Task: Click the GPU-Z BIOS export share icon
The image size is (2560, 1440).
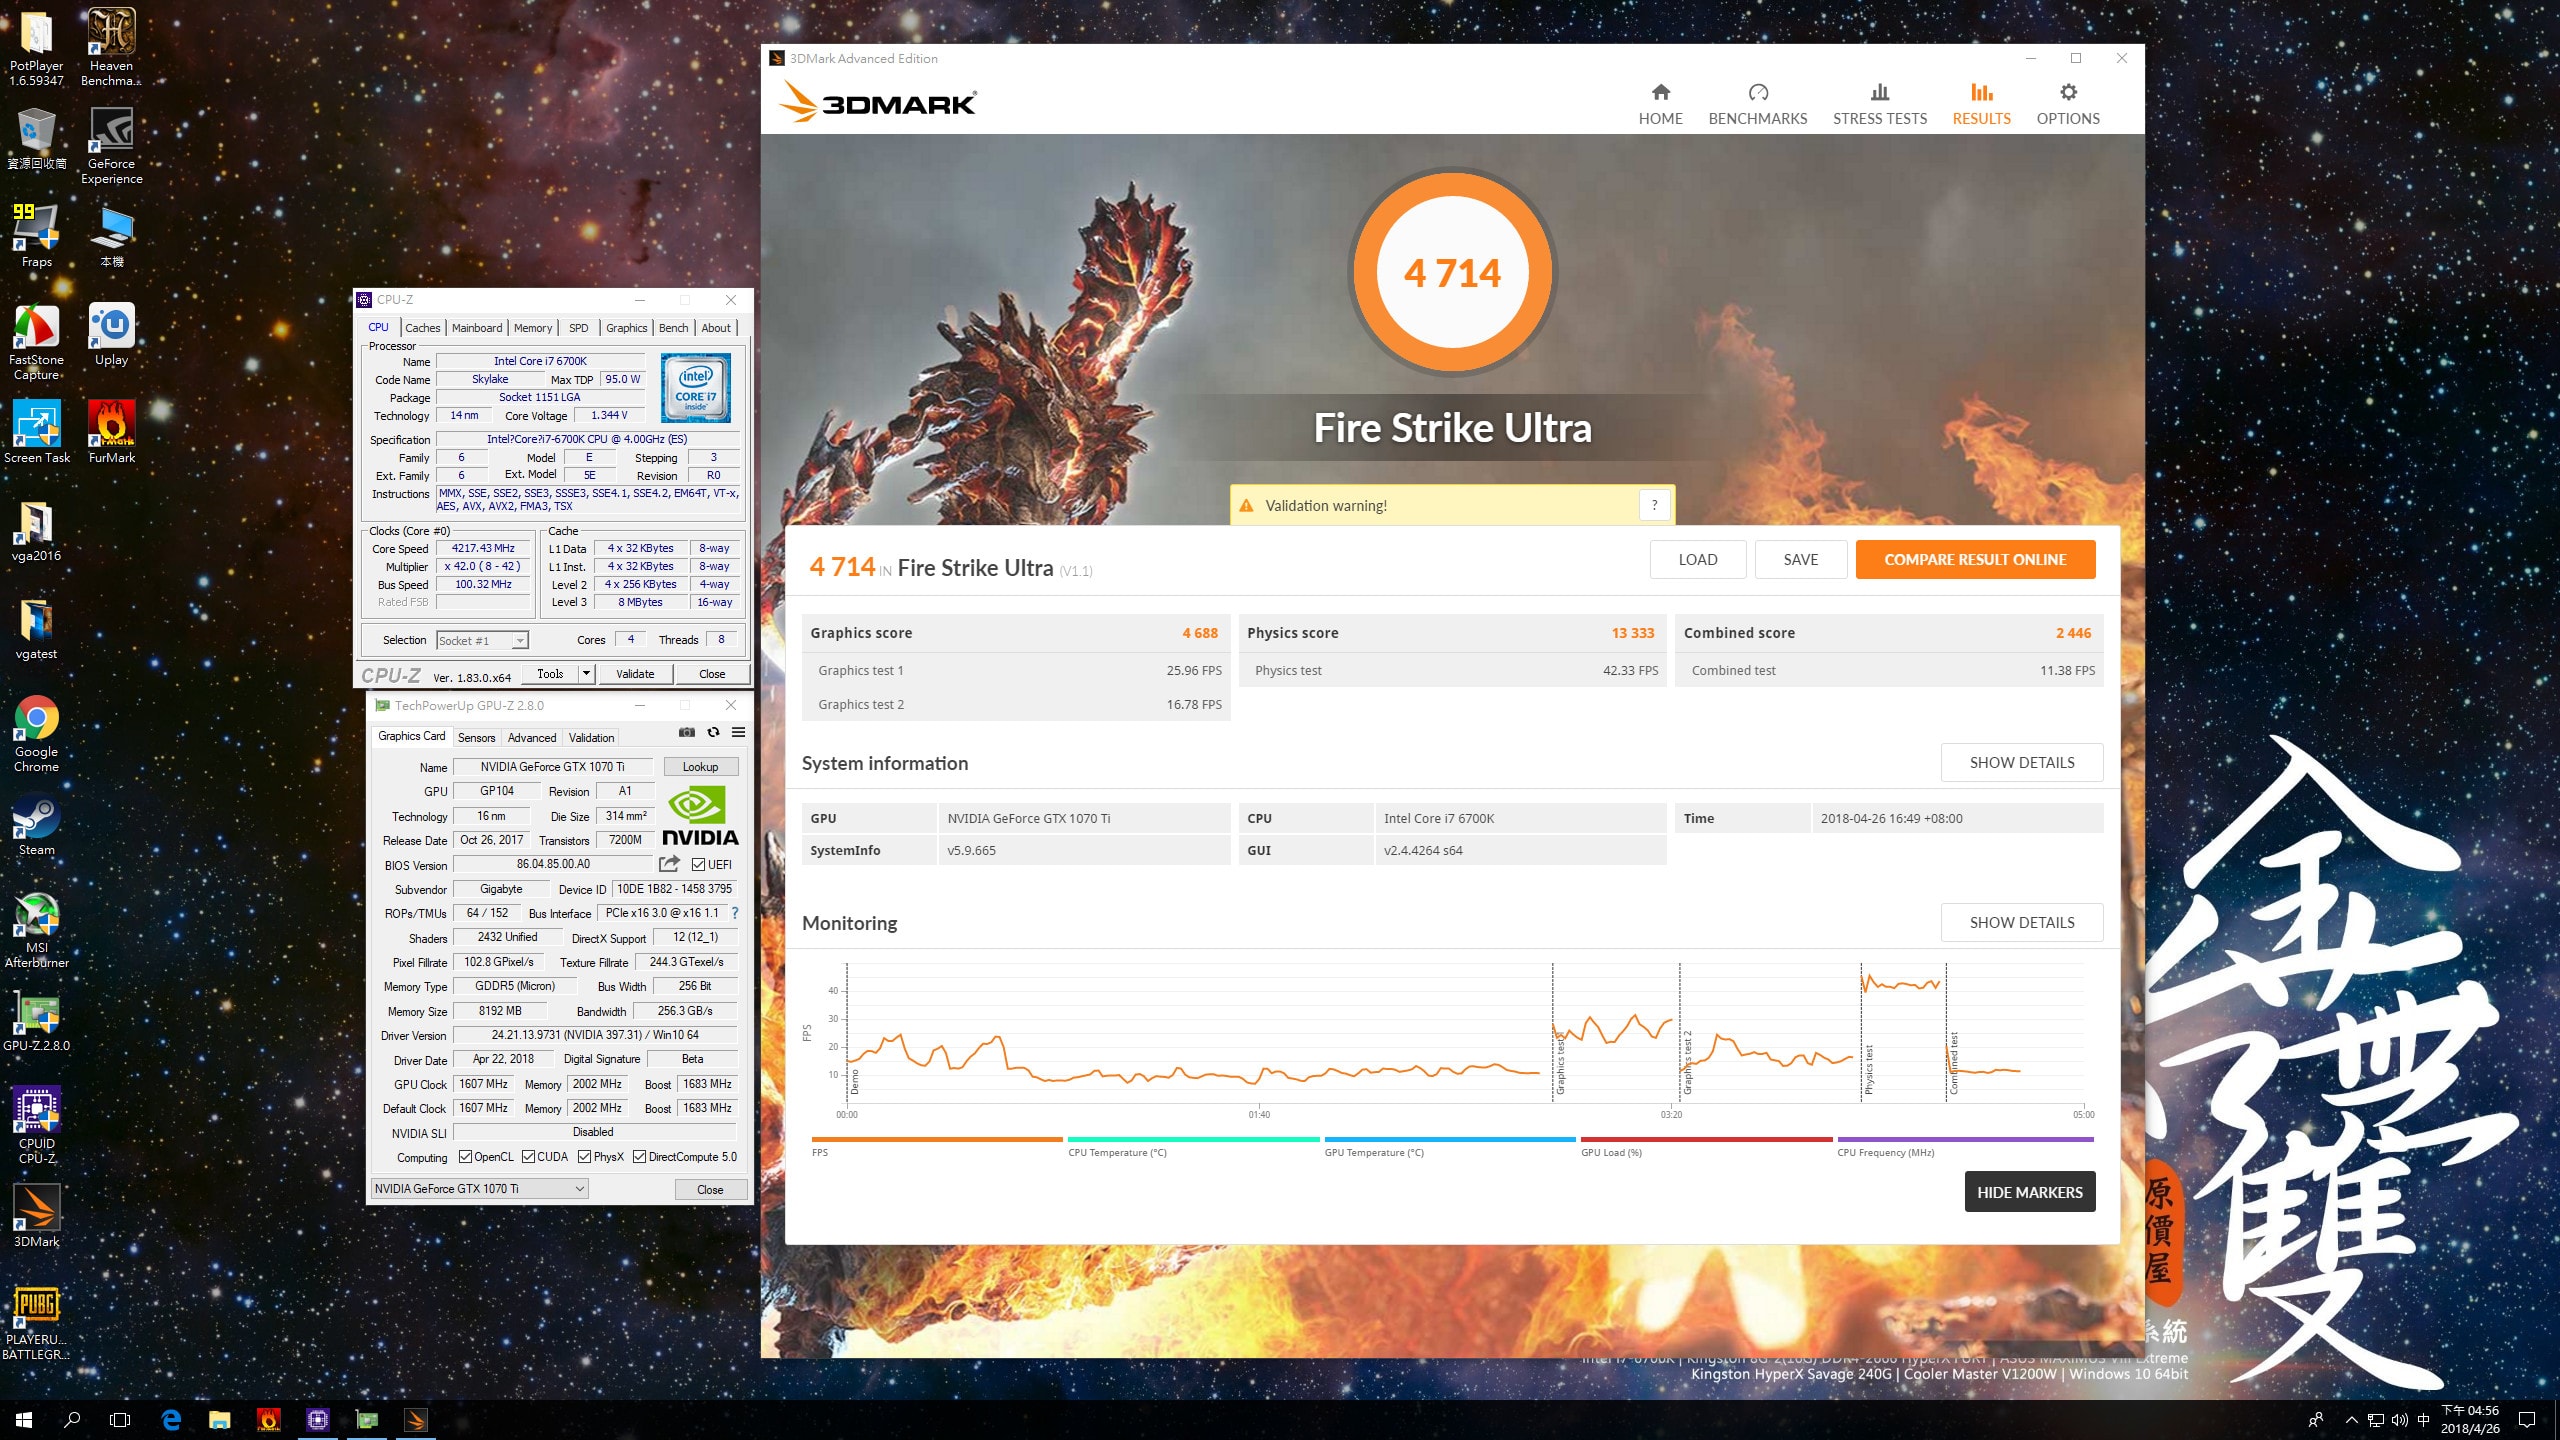Action: coord(669,864)
